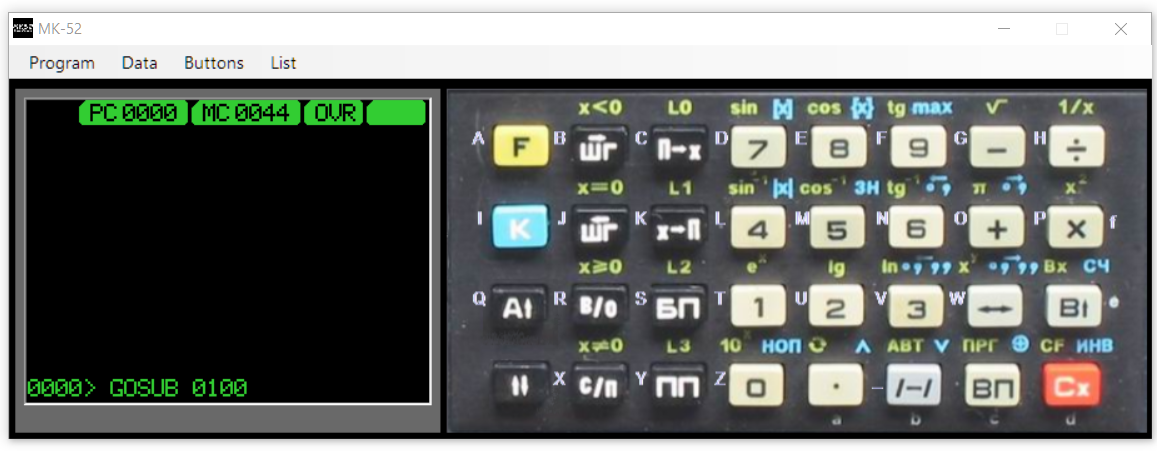Image resolution: width=1157 pixels, height=451 pixels.
Task: Click the yellow F function key
Action: [x=521, y=145]
